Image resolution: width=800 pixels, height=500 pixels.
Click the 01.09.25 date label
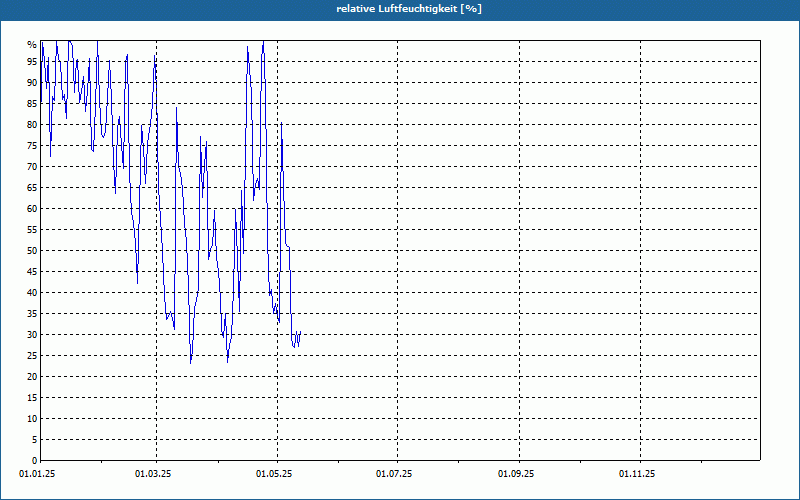tap(516, 474)
